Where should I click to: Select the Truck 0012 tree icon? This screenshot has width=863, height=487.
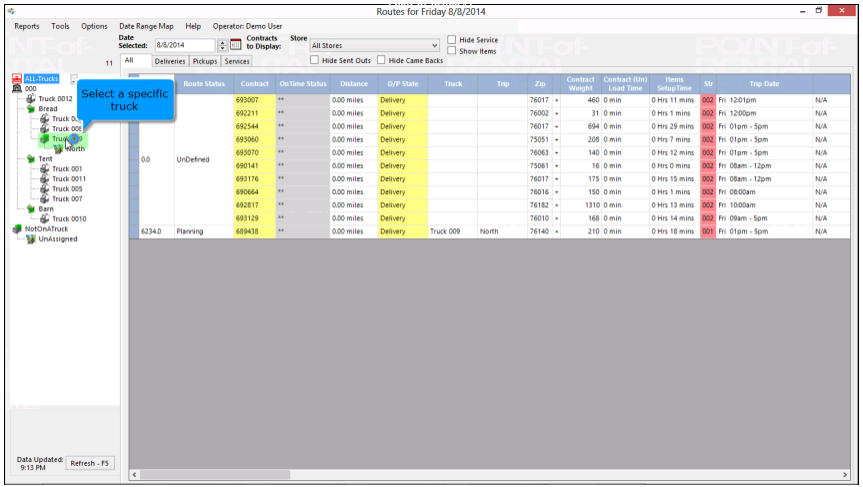(31, 99)
